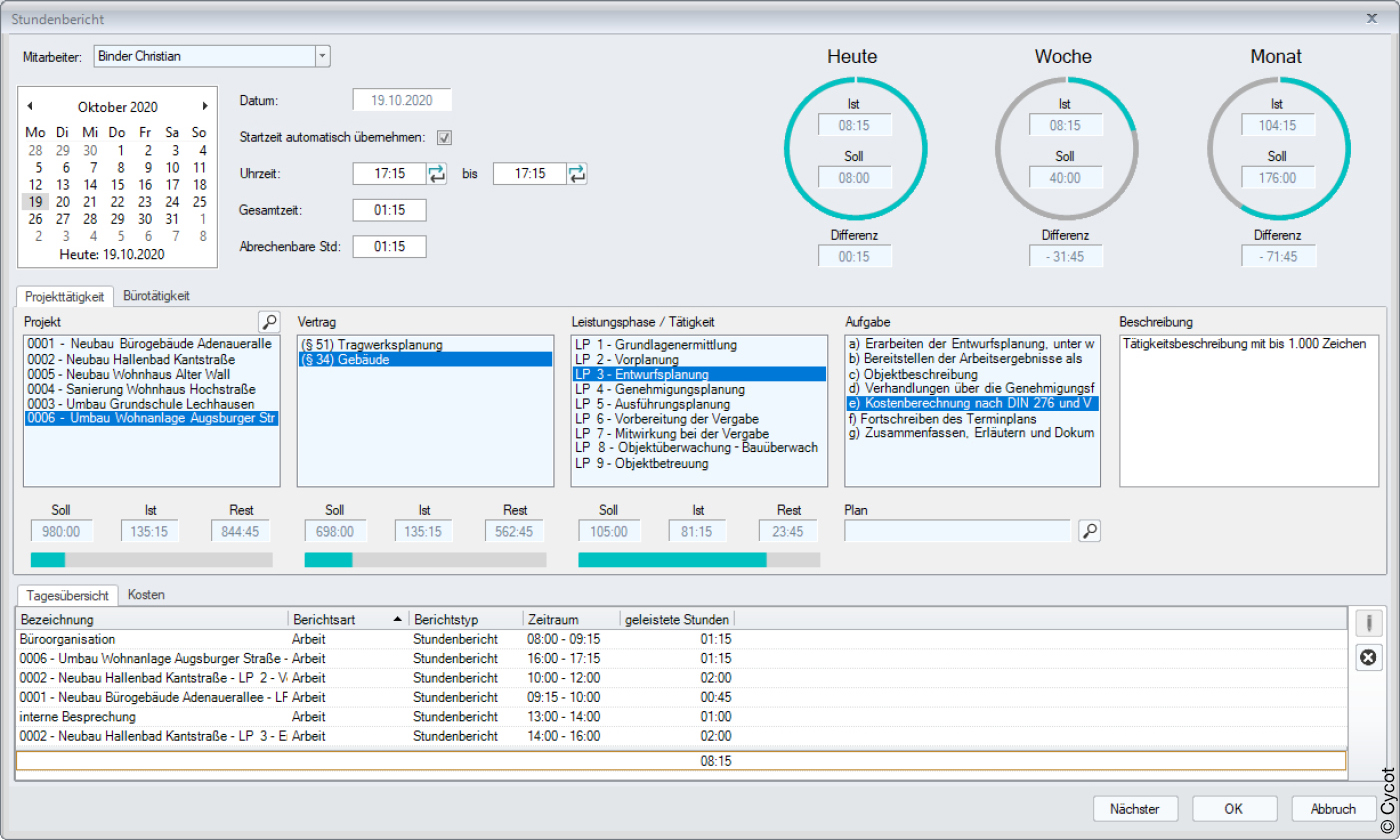Screen dimensions: 1400x840
Task: Open the magnifier search icon in the Projekt panel
Action: pyautogui.click(x=268, y=321)
